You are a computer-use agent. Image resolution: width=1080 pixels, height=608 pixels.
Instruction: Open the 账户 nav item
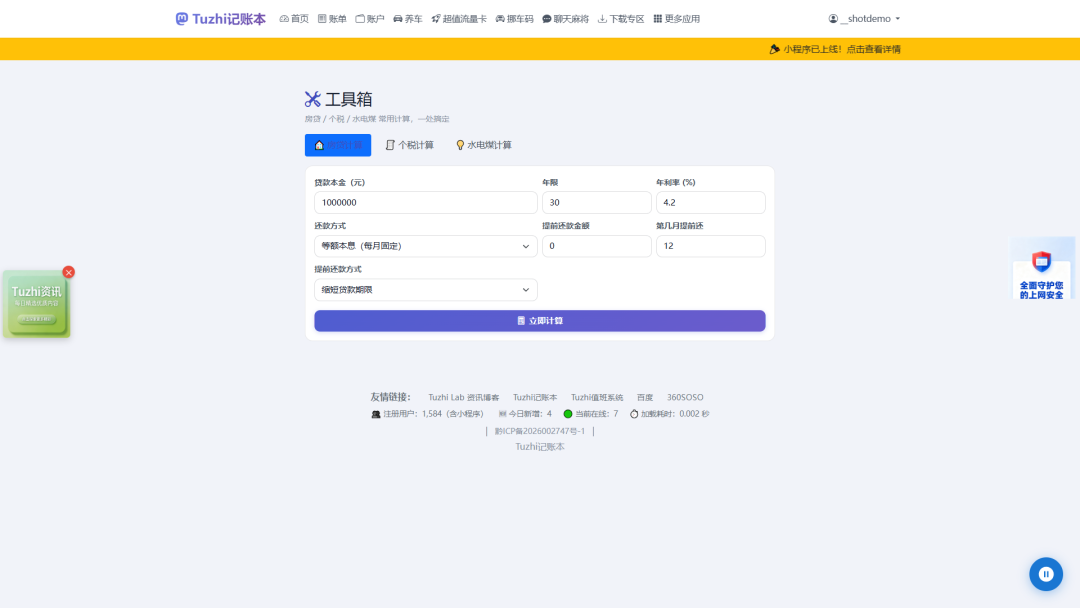370,19
